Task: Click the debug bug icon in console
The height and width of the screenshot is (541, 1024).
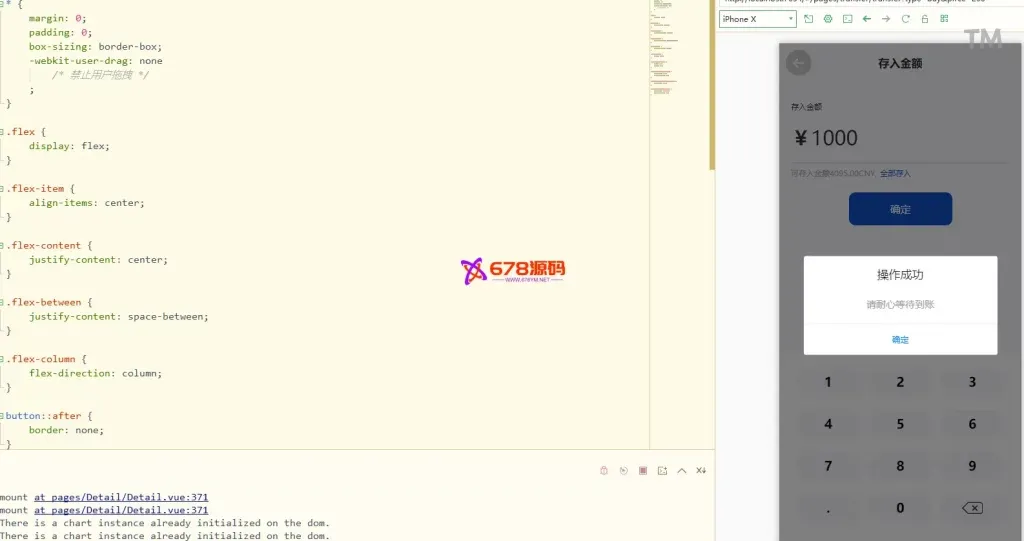Action: [603, 470]
